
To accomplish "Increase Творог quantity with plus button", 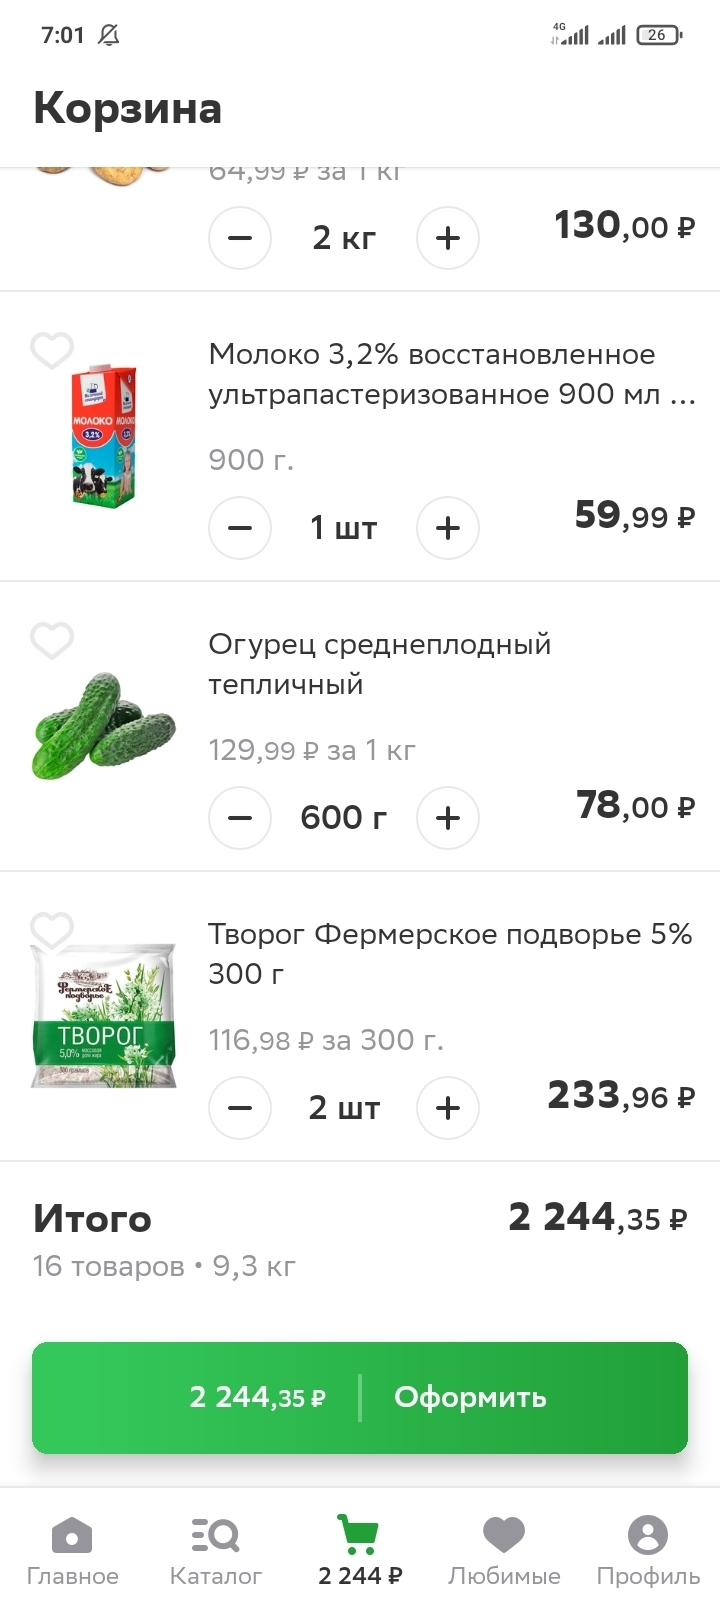I will [x=448, y=1108].
